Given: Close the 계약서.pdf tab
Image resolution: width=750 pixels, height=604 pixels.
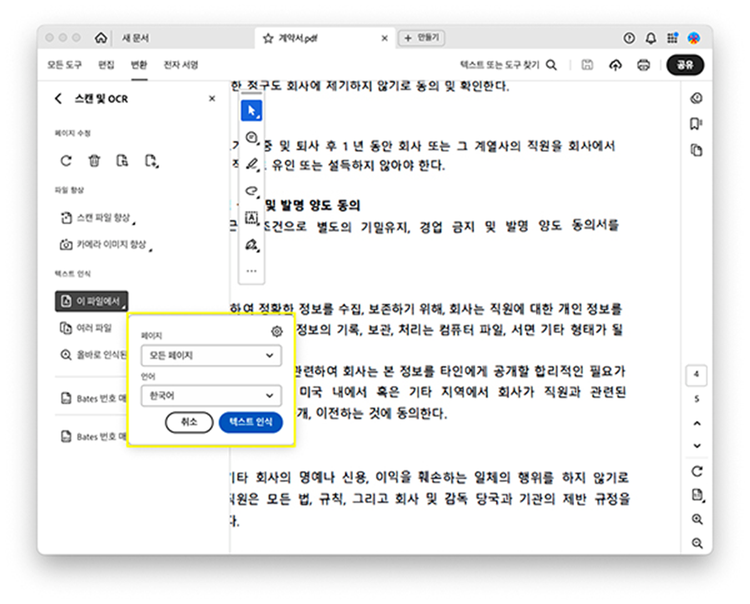Looking at the screenshot, I should click(x=385, y=38).
